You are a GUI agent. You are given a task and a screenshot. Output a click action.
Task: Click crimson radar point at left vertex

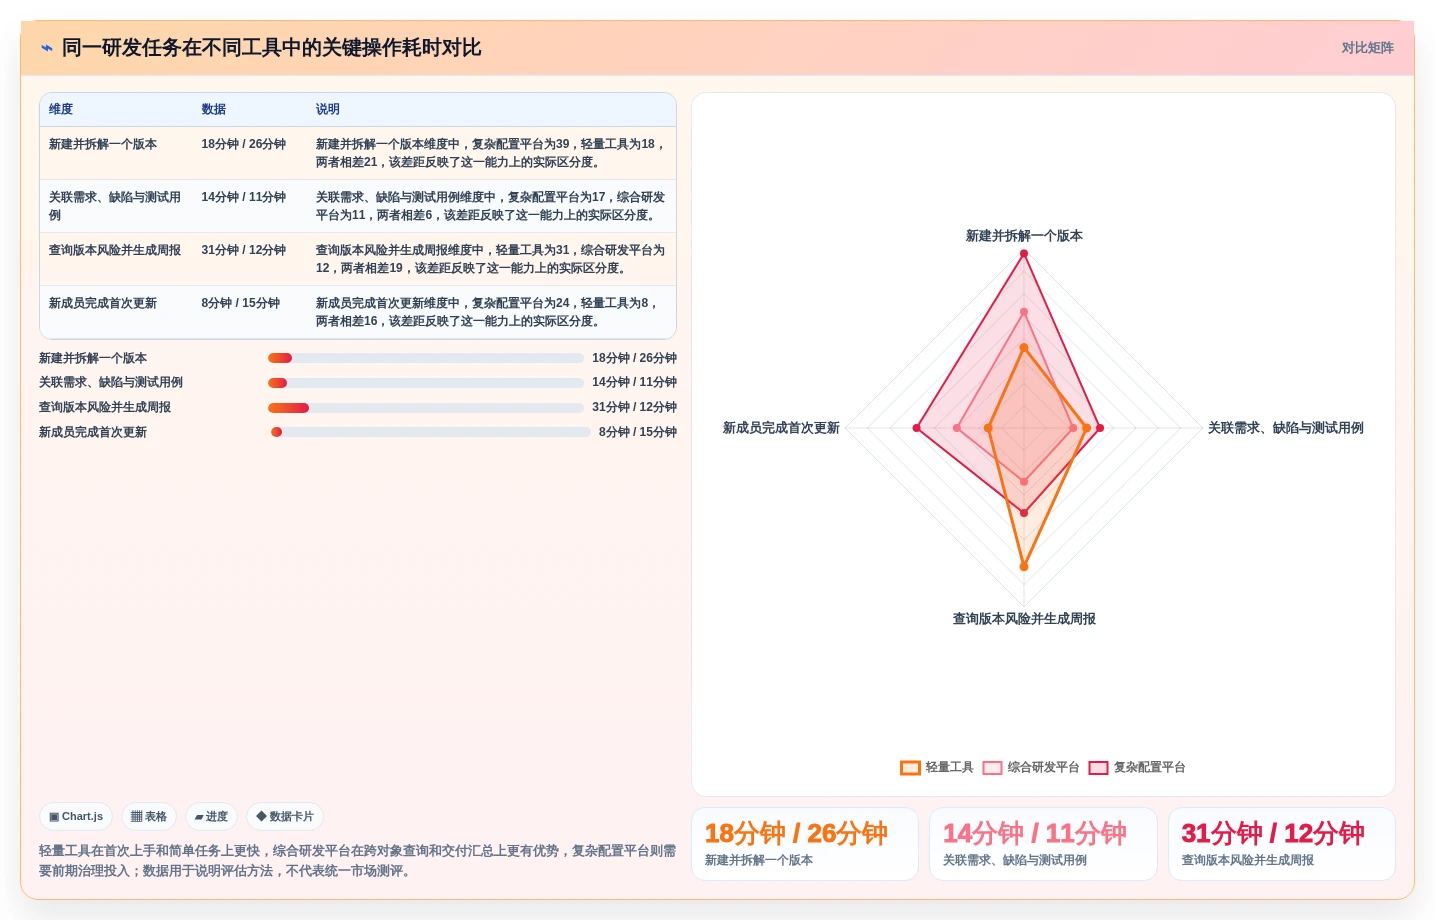916,428
